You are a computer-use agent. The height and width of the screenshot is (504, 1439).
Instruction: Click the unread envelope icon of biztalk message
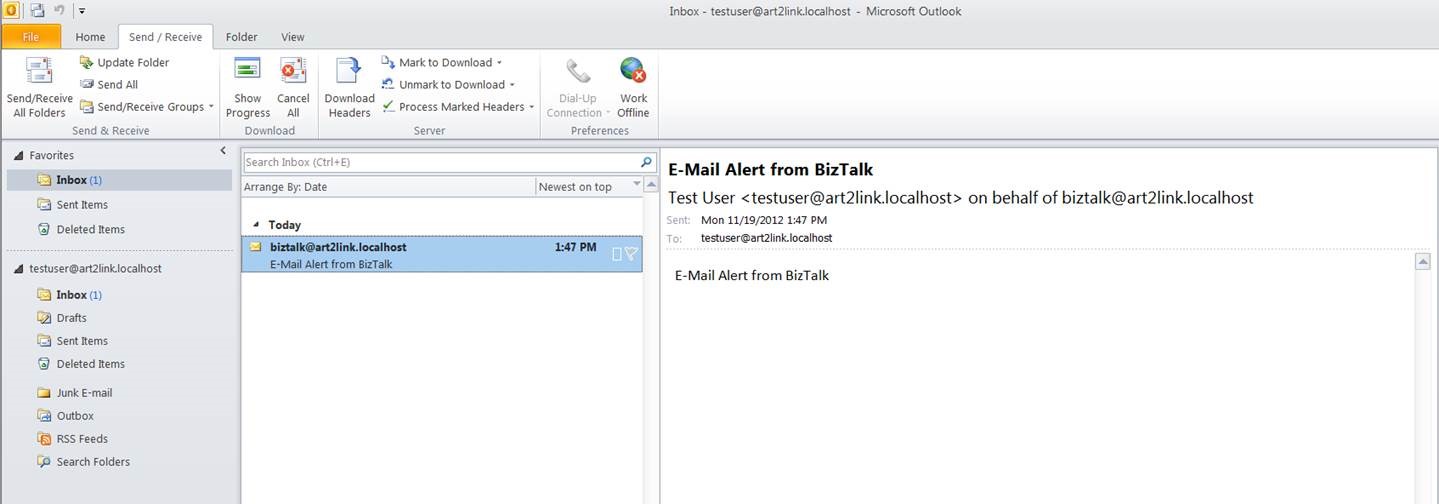[256, 247]
